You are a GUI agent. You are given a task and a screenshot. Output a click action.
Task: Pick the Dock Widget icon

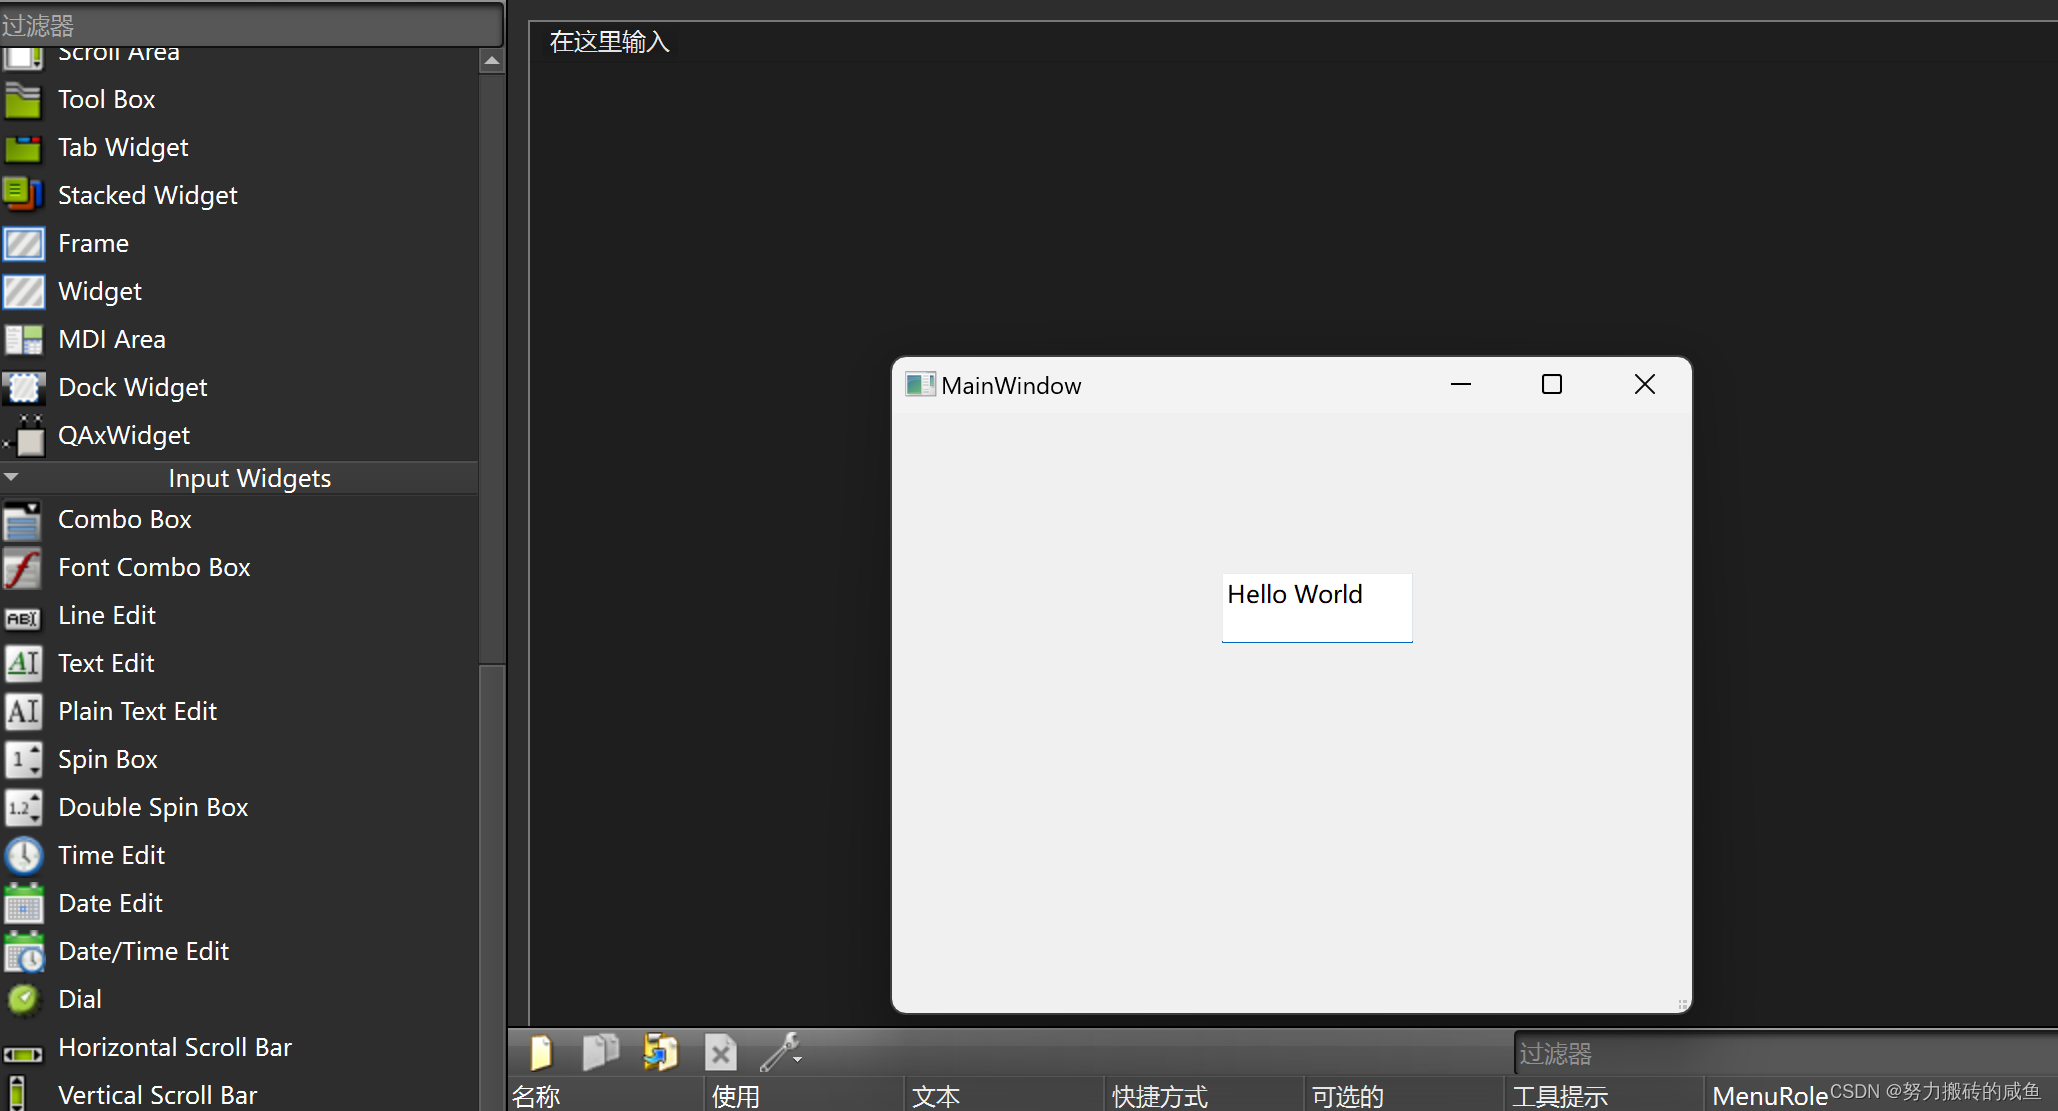click(23, 388)
